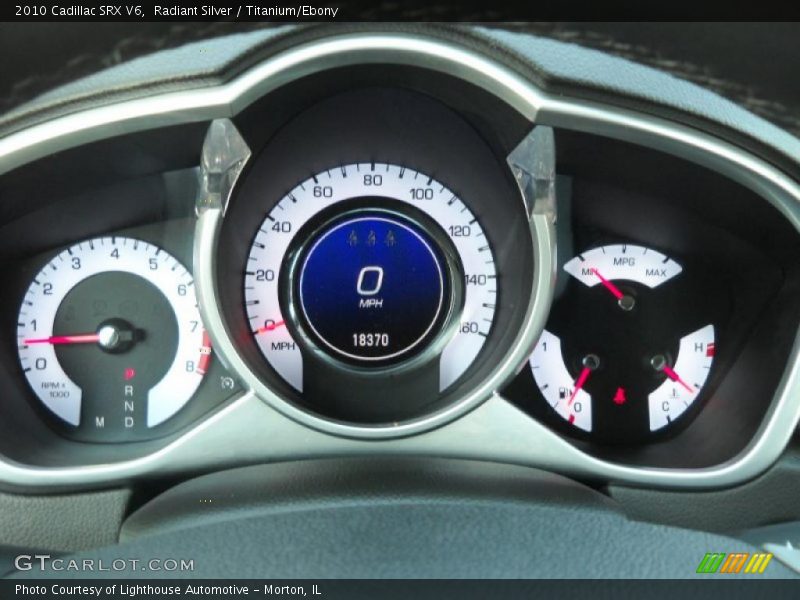Click the 1 full mark on fuel gauge
The image size is (800, 600).
(544, 347)
